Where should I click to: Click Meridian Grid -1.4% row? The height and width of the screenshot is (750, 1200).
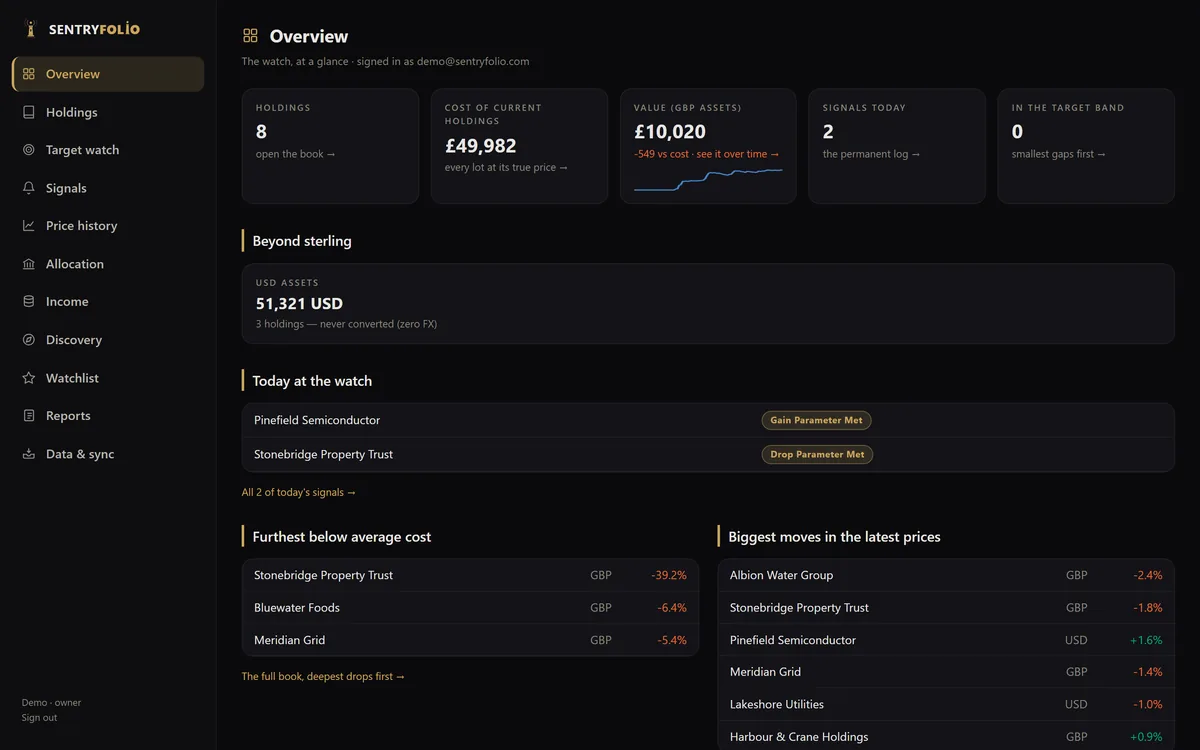946,672
